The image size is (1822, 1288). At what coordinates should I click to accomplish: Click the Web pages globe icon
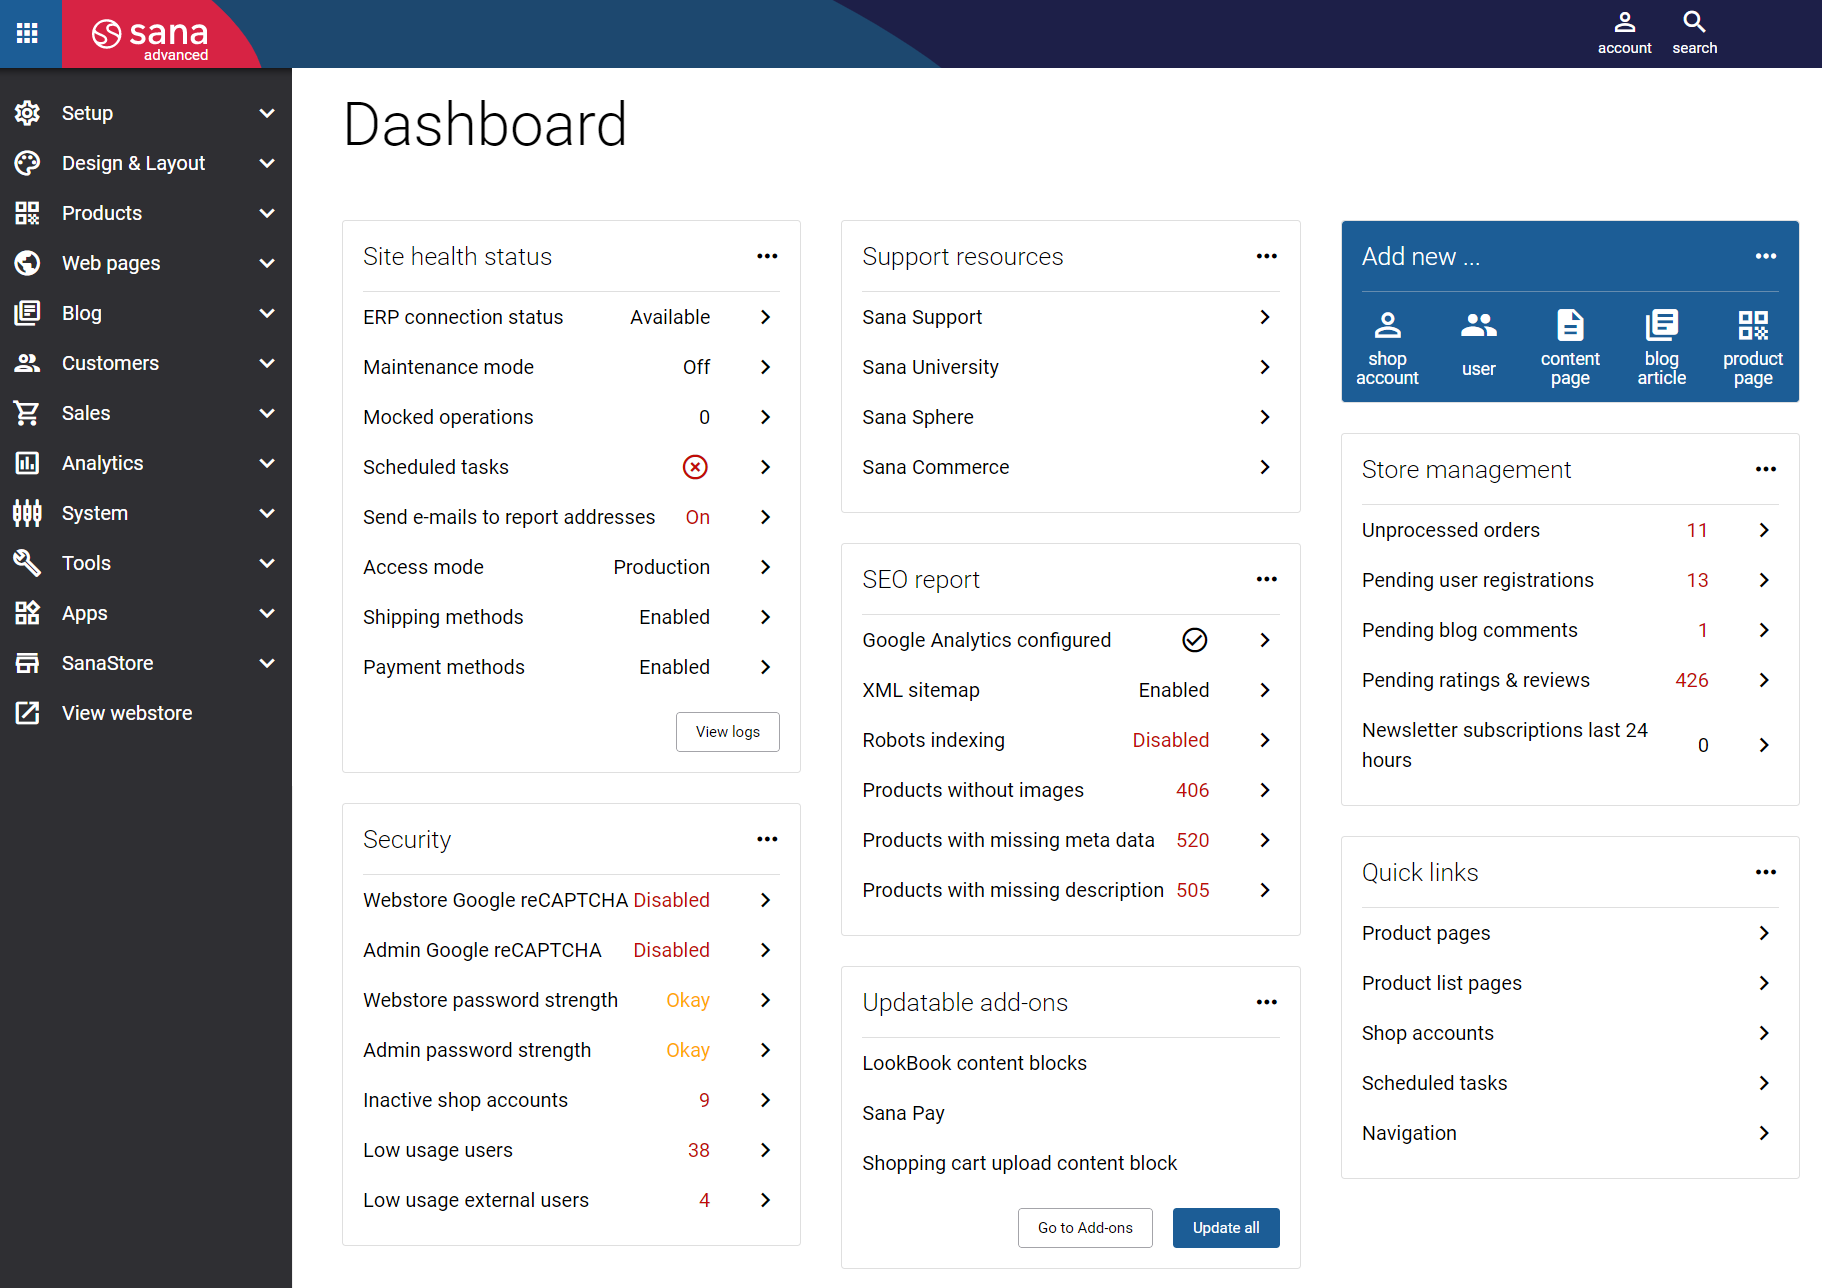pos(28,263)
